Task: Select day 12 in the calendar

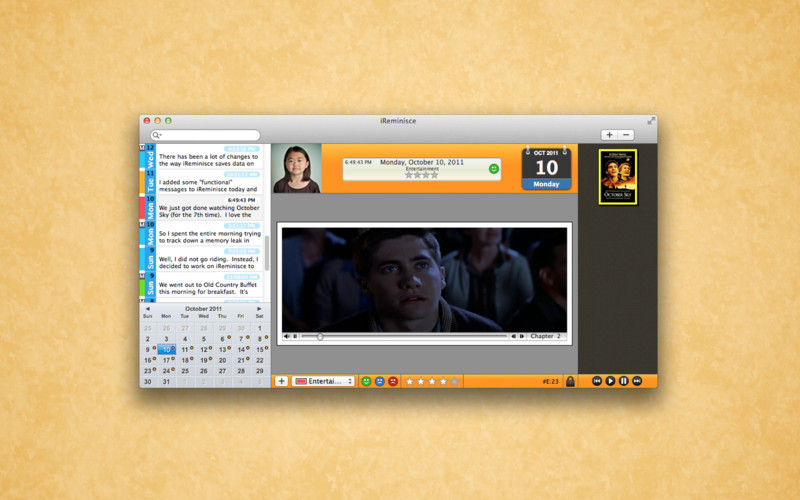Action: pos(204,349)
